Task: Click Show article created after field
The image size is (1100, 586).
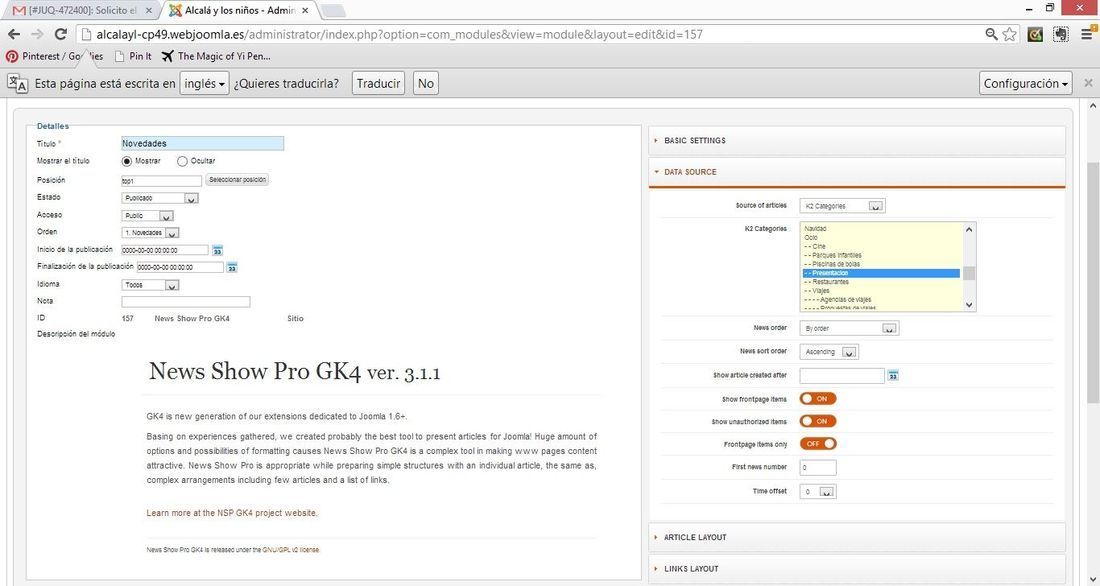Action: (x=842, y=376)
